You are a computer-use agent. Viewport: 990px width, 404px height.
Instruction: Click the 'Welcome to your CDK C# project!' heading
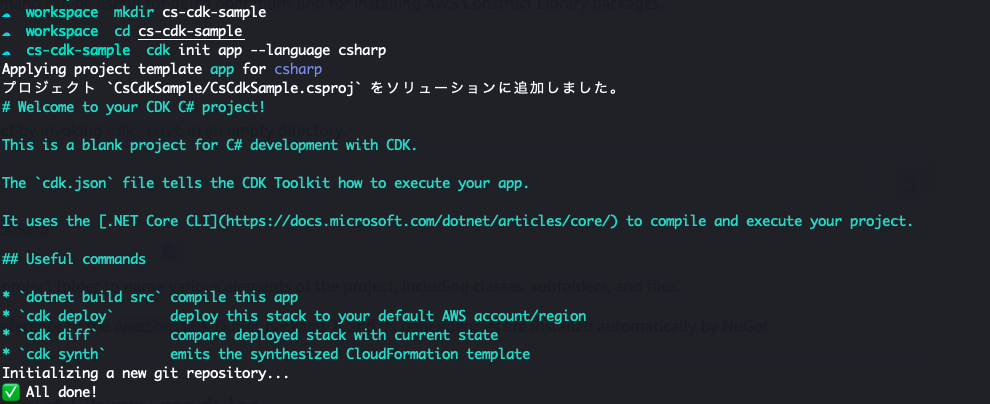[134, 107]
